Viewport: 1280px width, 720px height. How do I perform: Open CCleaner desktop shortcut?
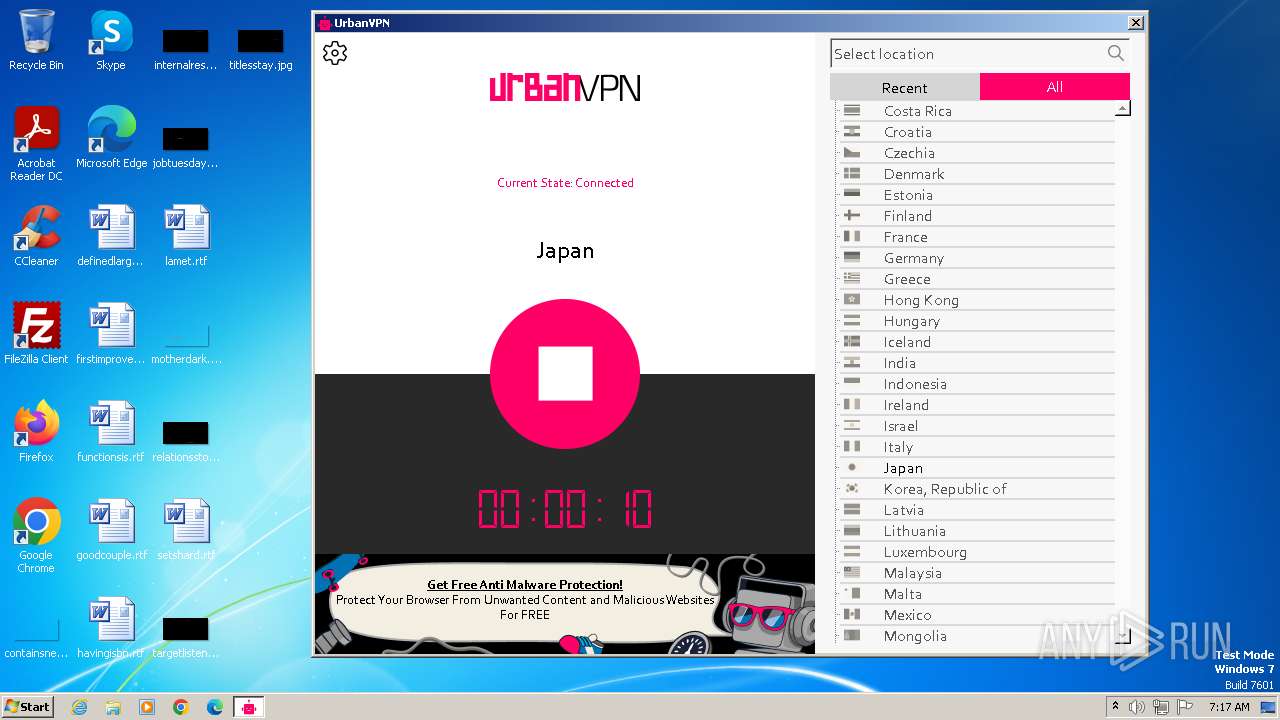[36, 236]
